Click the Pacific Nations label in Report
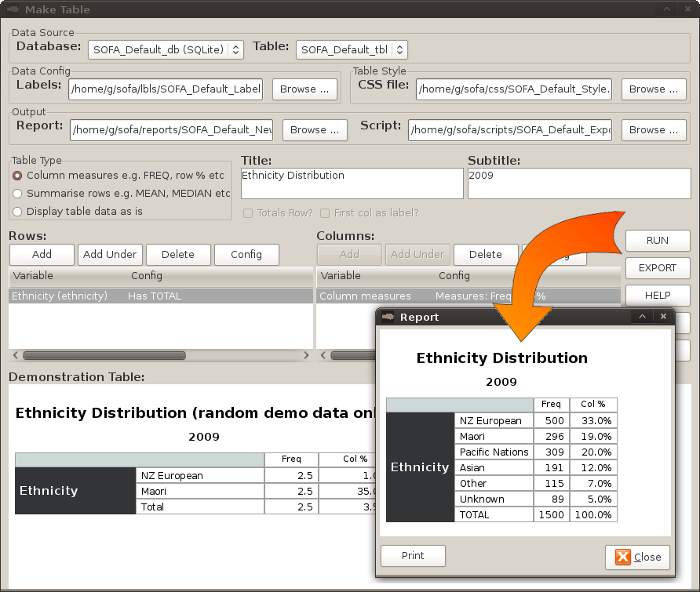 pos(494,452)
